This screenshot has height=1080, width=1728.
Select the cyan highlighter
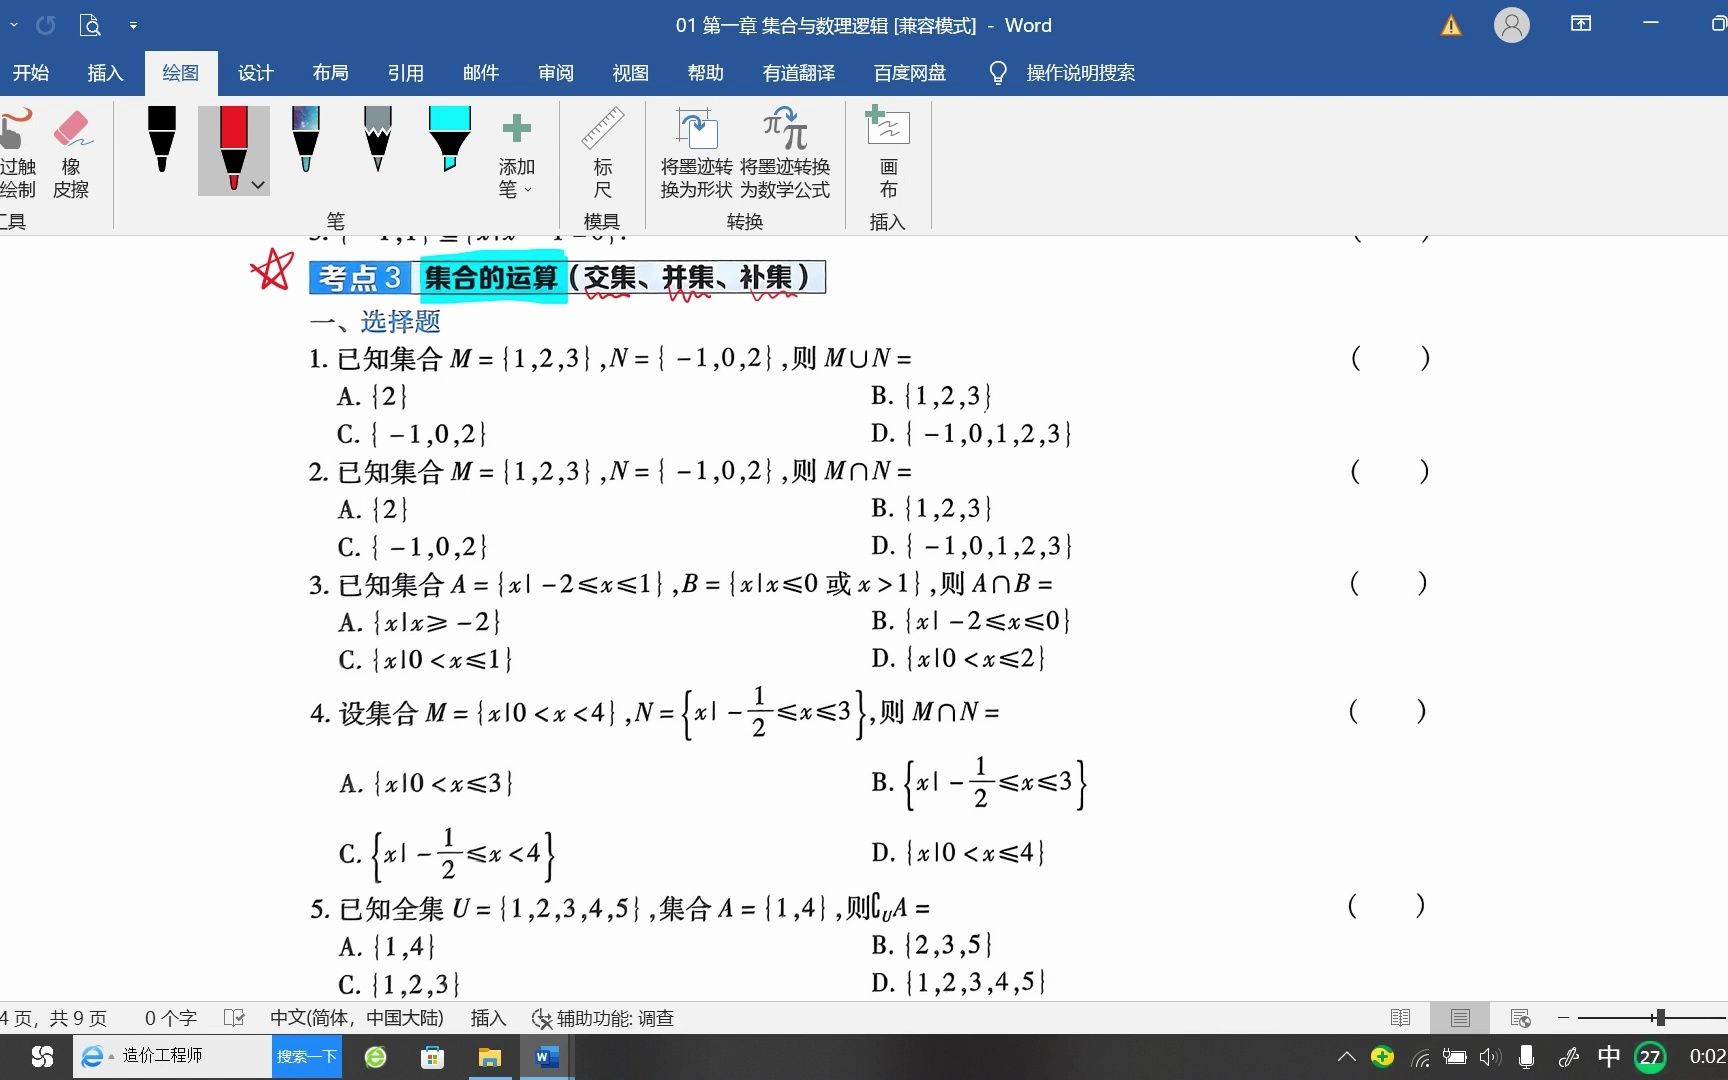click(x=450, y=140)
